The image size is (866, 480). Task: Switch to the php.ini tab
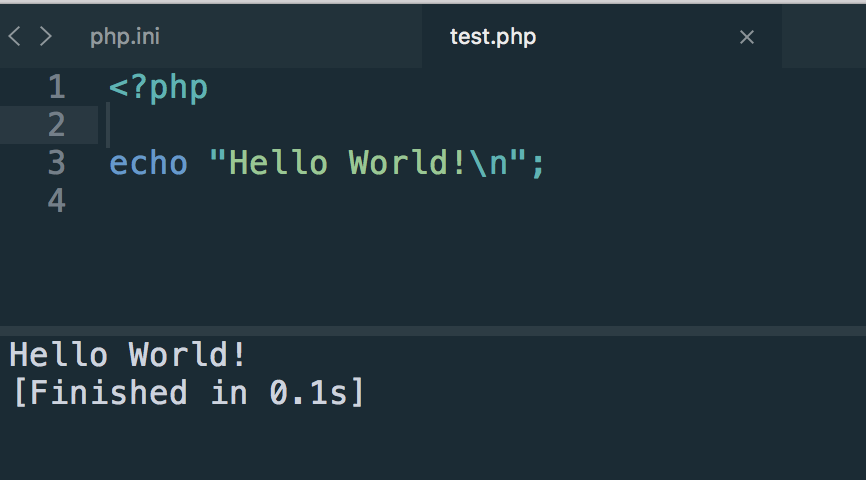125,36
